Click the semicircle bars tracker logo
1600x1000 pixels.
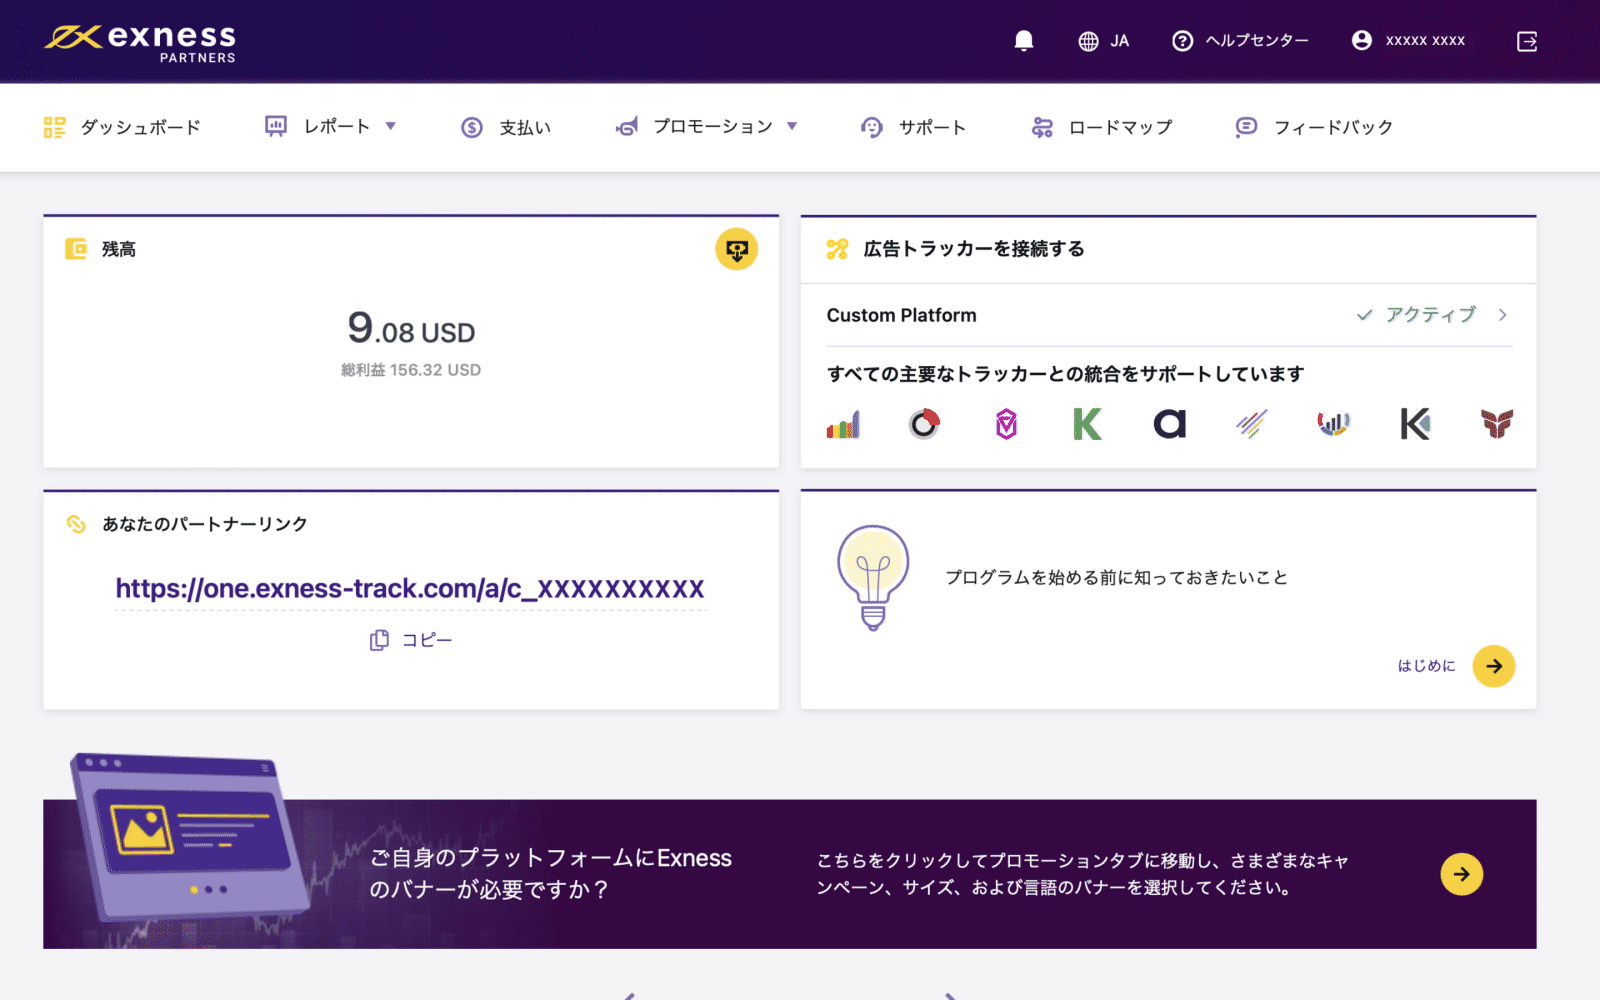(1333, 424)
